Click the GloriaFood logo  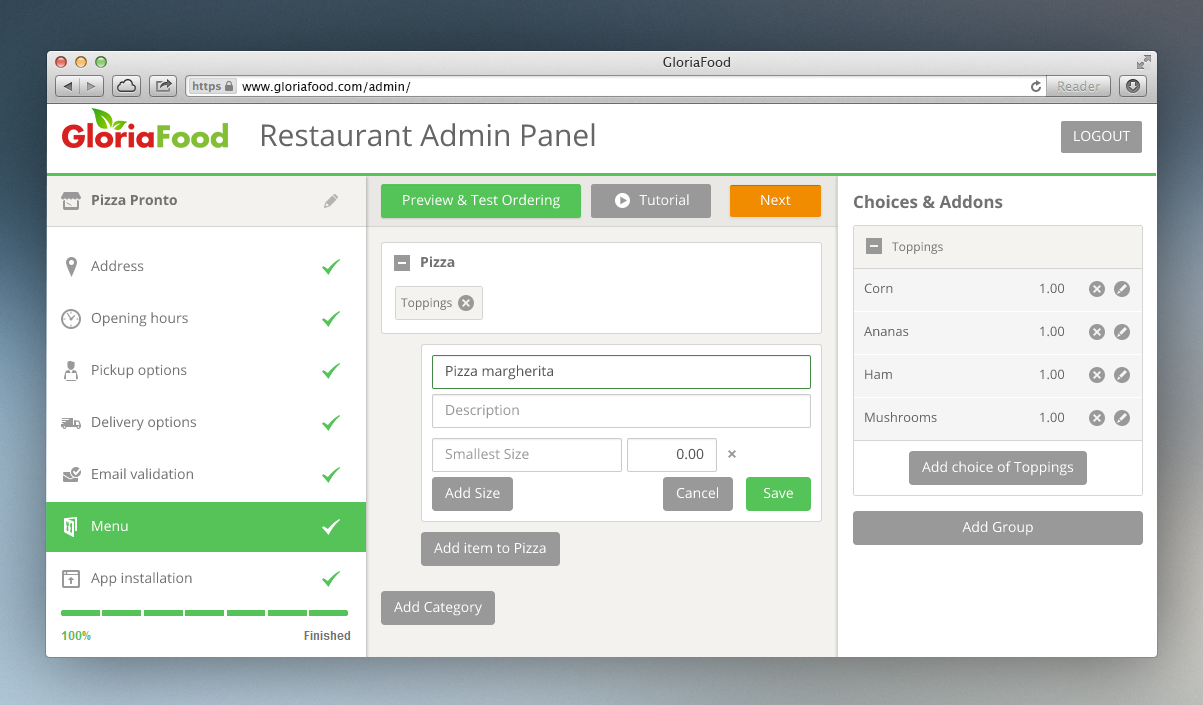145,130
